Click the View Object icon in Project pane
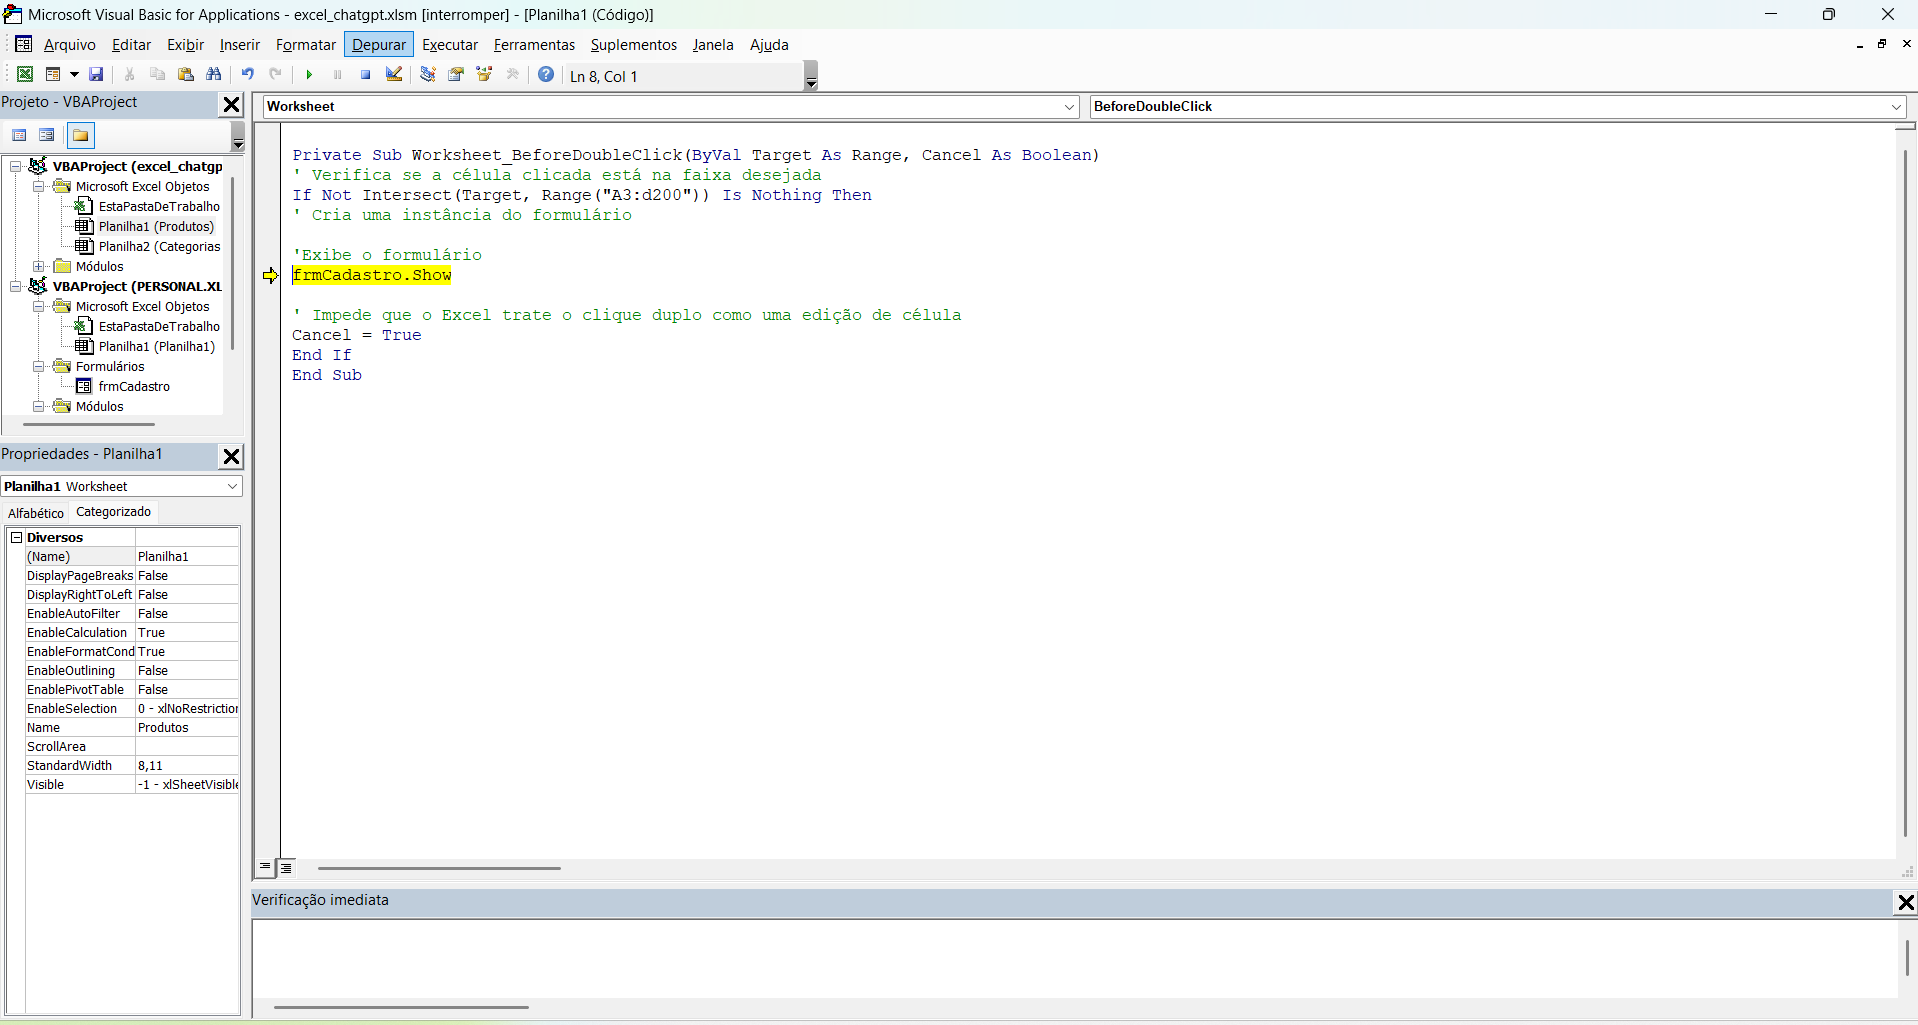Screen dimensions: 1918x1025 coord(47,135)
